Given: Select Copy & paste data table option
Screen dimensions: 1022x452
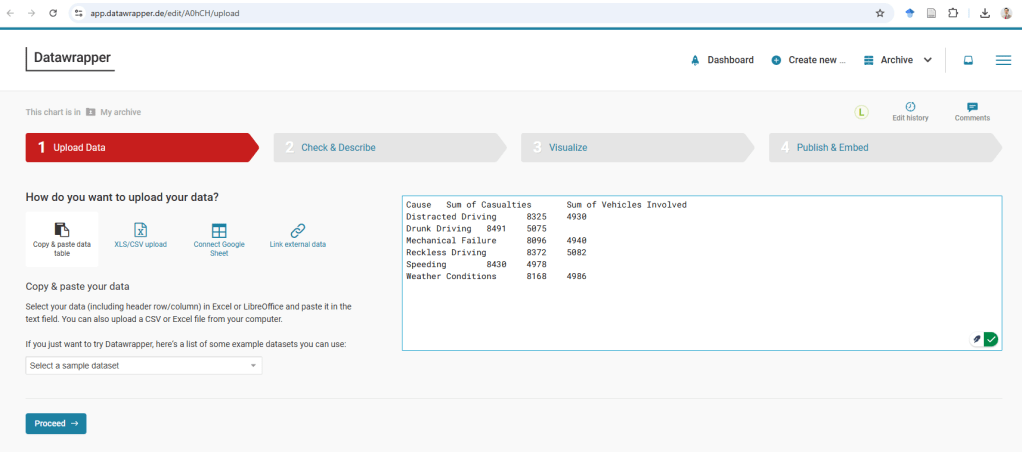Looking at the screenshot, I should 62,238.
